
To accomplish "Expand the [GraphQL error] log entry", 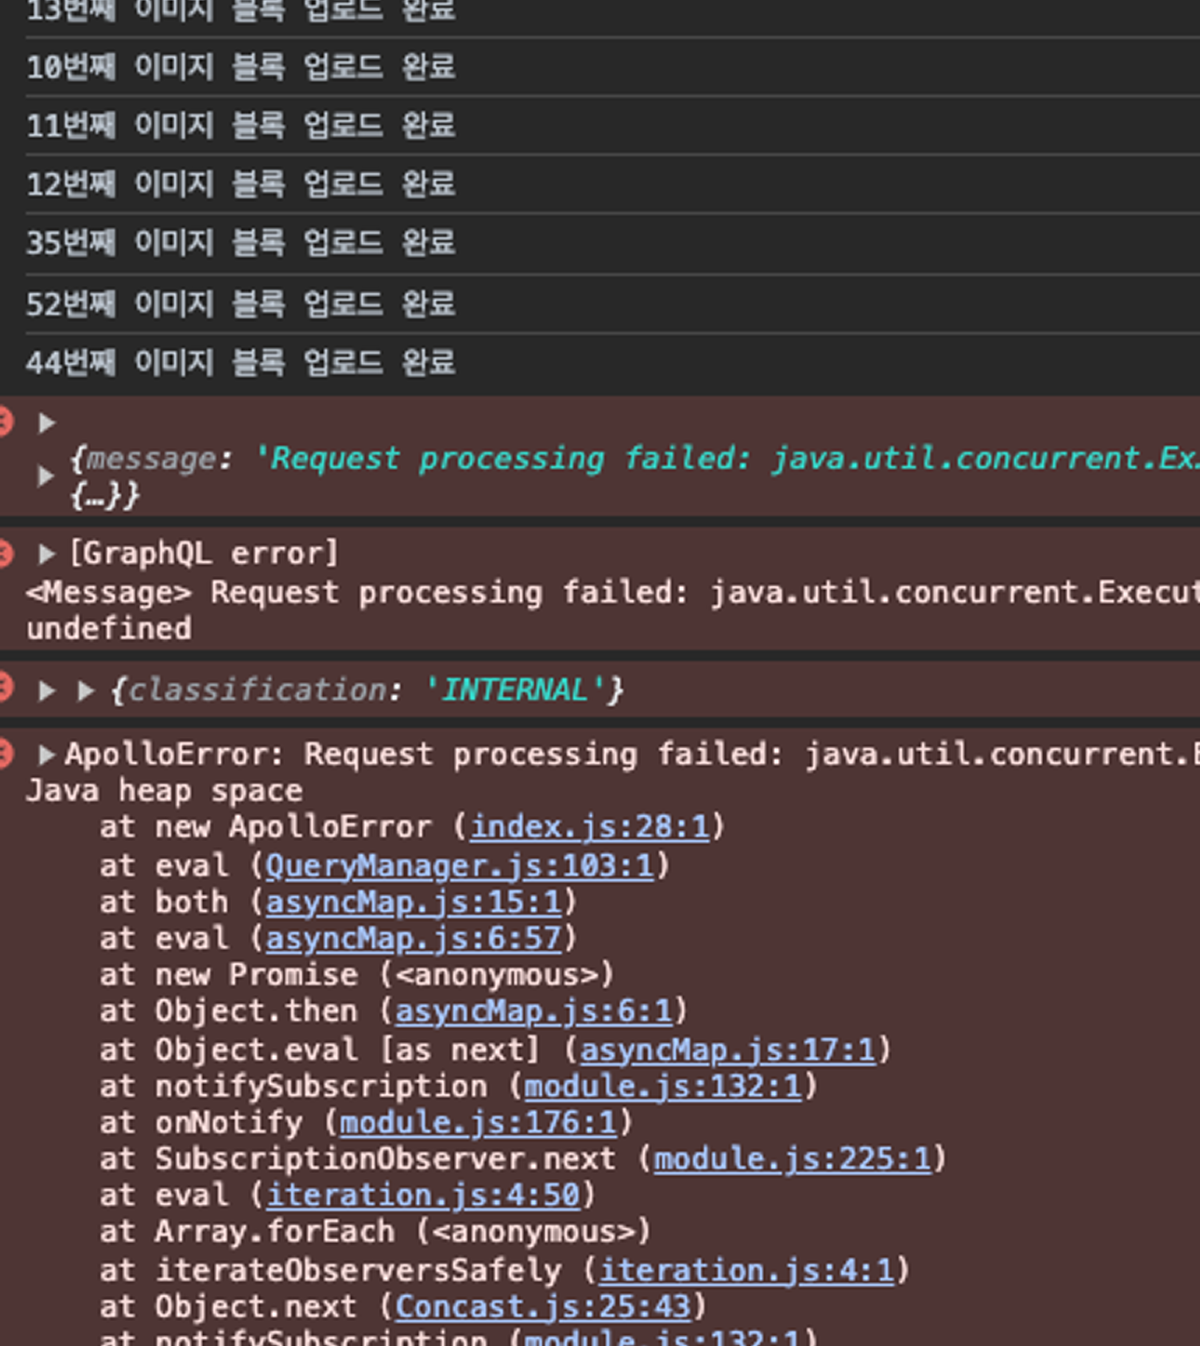I will pos(46,553).
